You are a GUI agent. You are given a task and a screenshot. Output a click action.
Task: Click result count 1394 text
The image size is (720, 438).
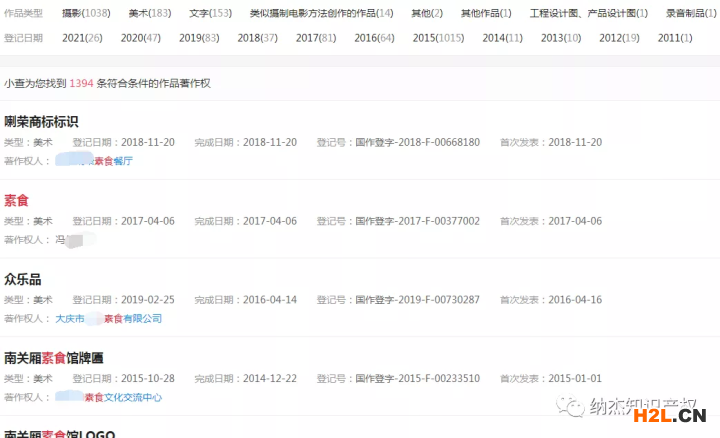tap(81, 83)
